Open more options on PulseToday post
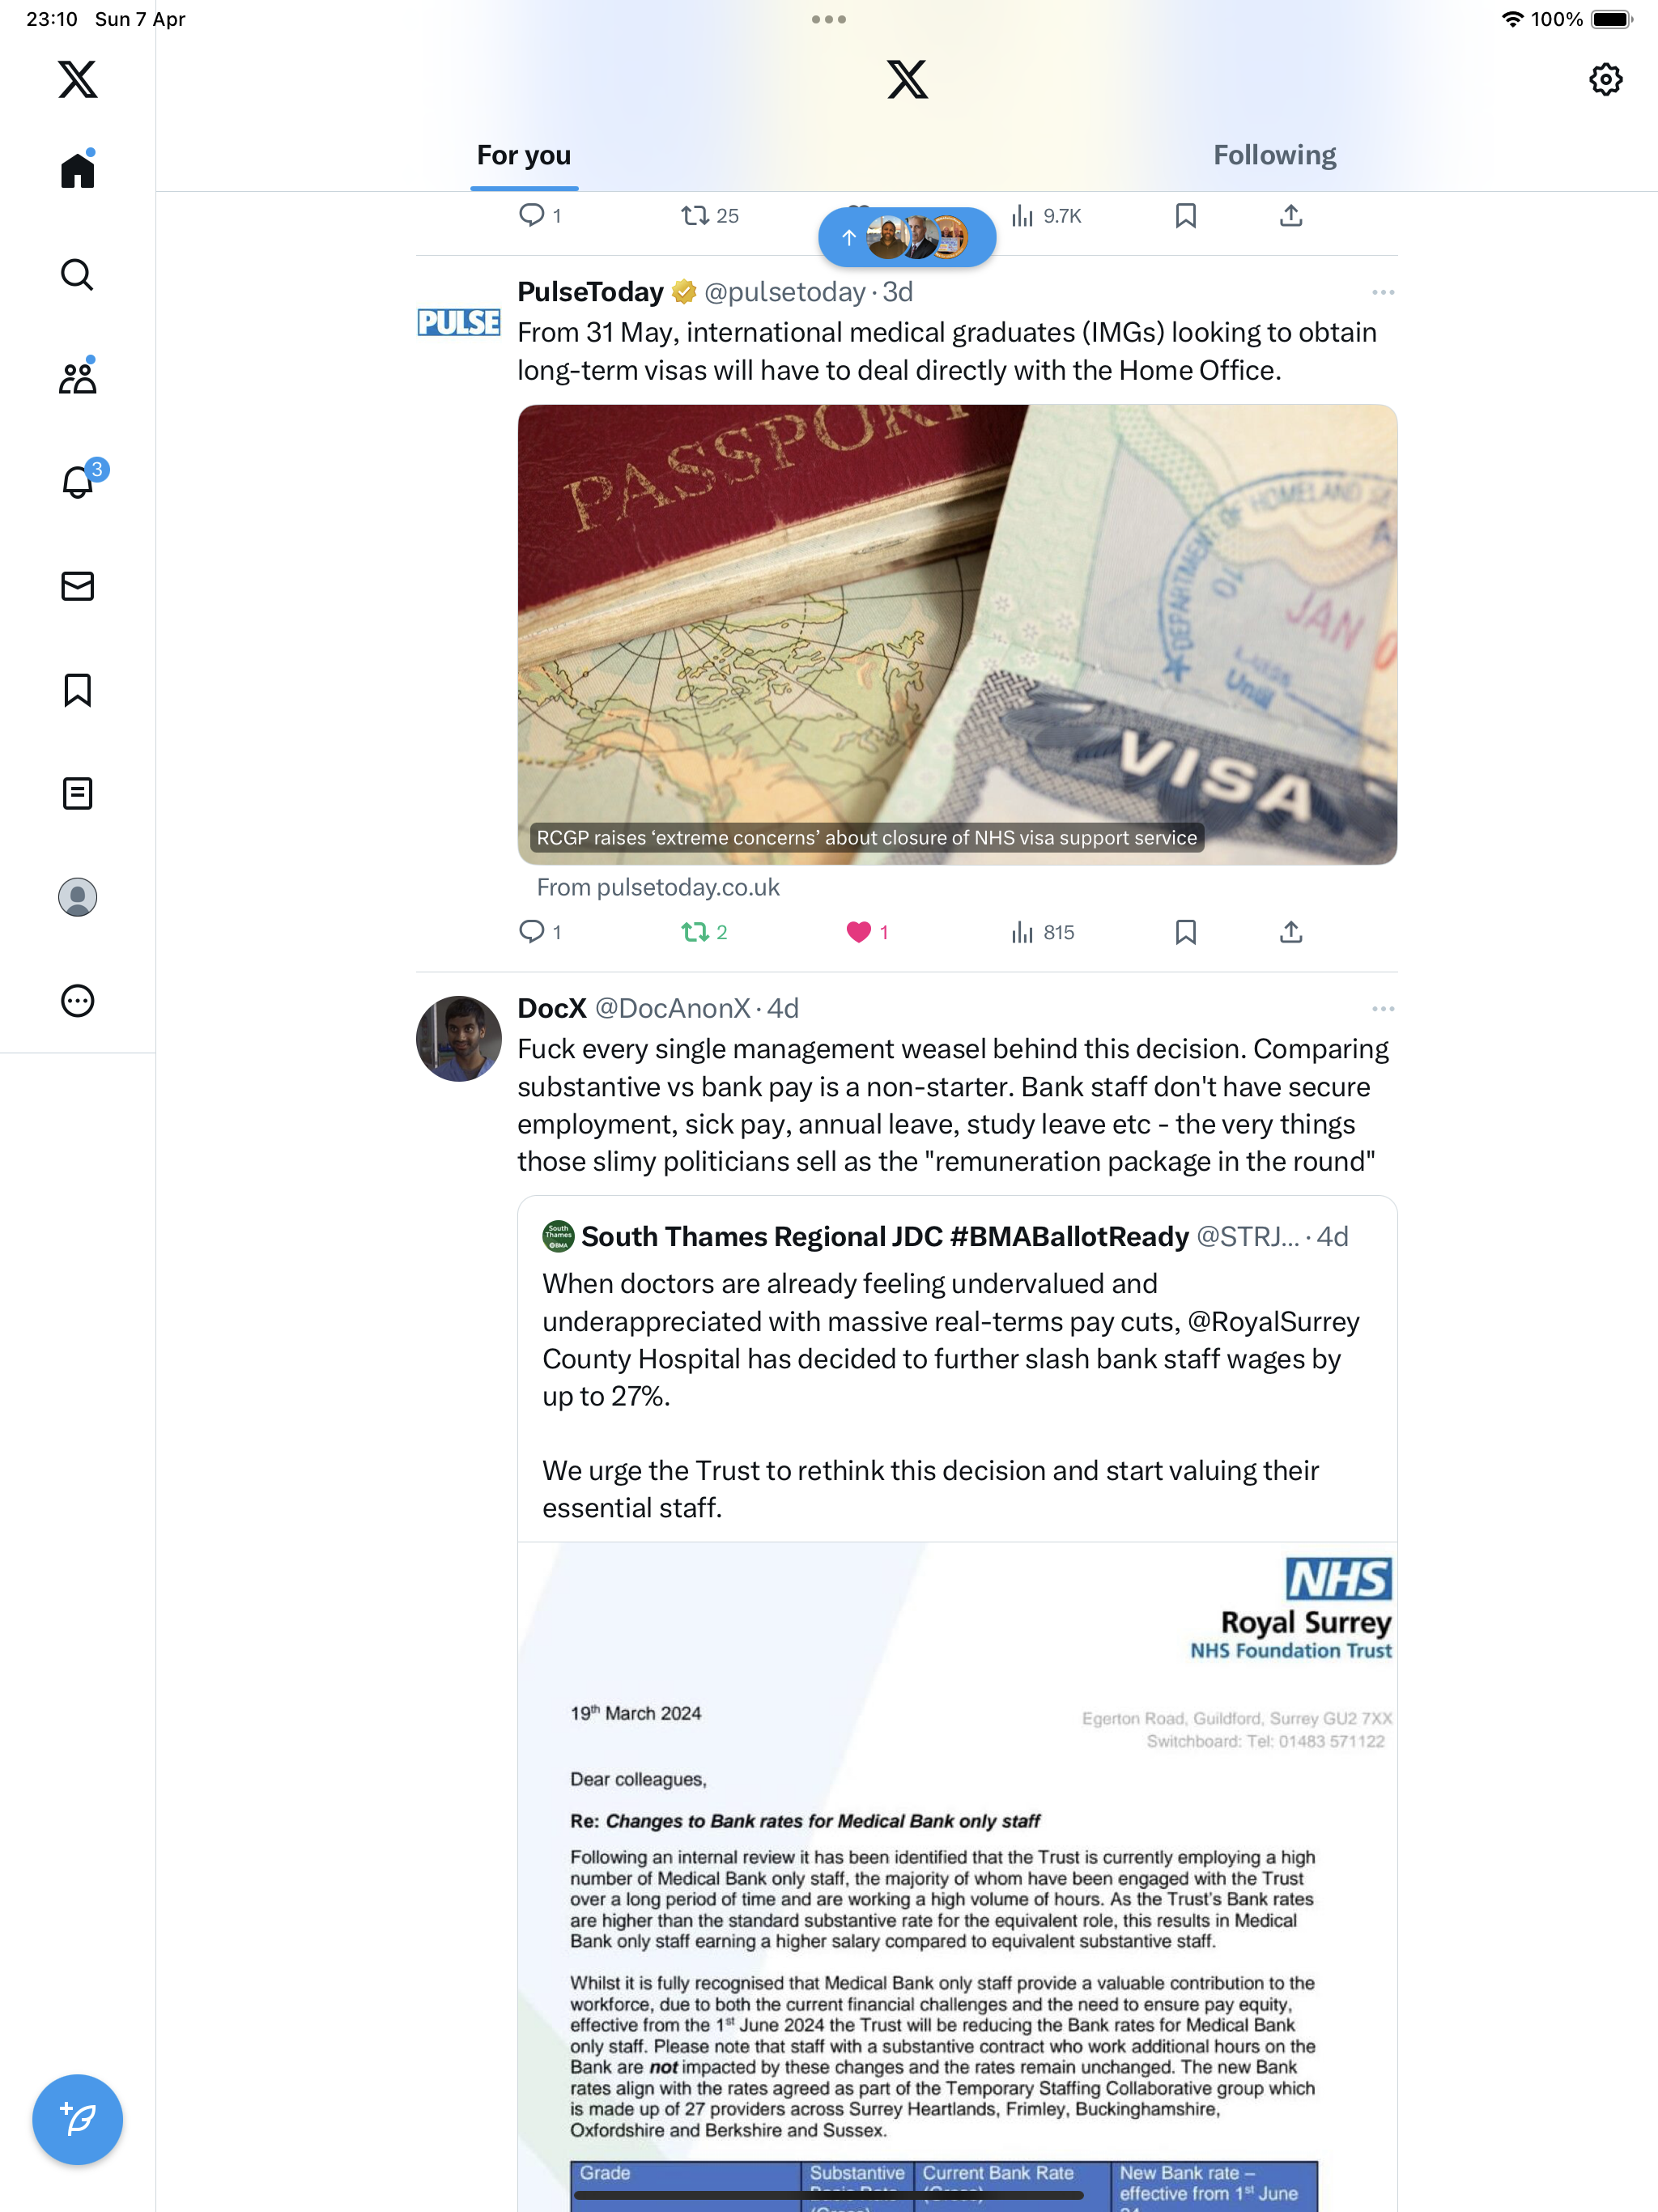Viewport: 1658px width, 2212px height. coord(1383,292)
